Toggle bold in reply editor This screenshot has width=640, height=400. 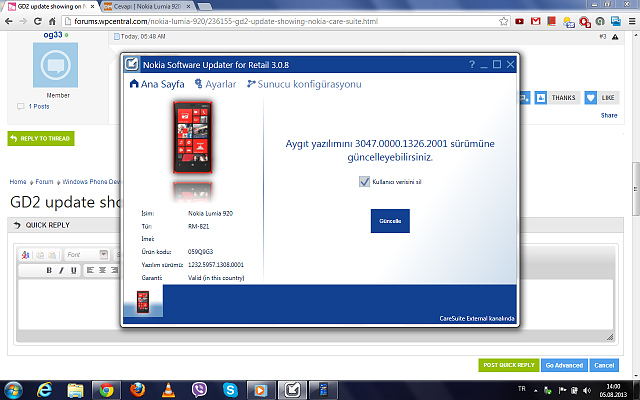point(49,270)
